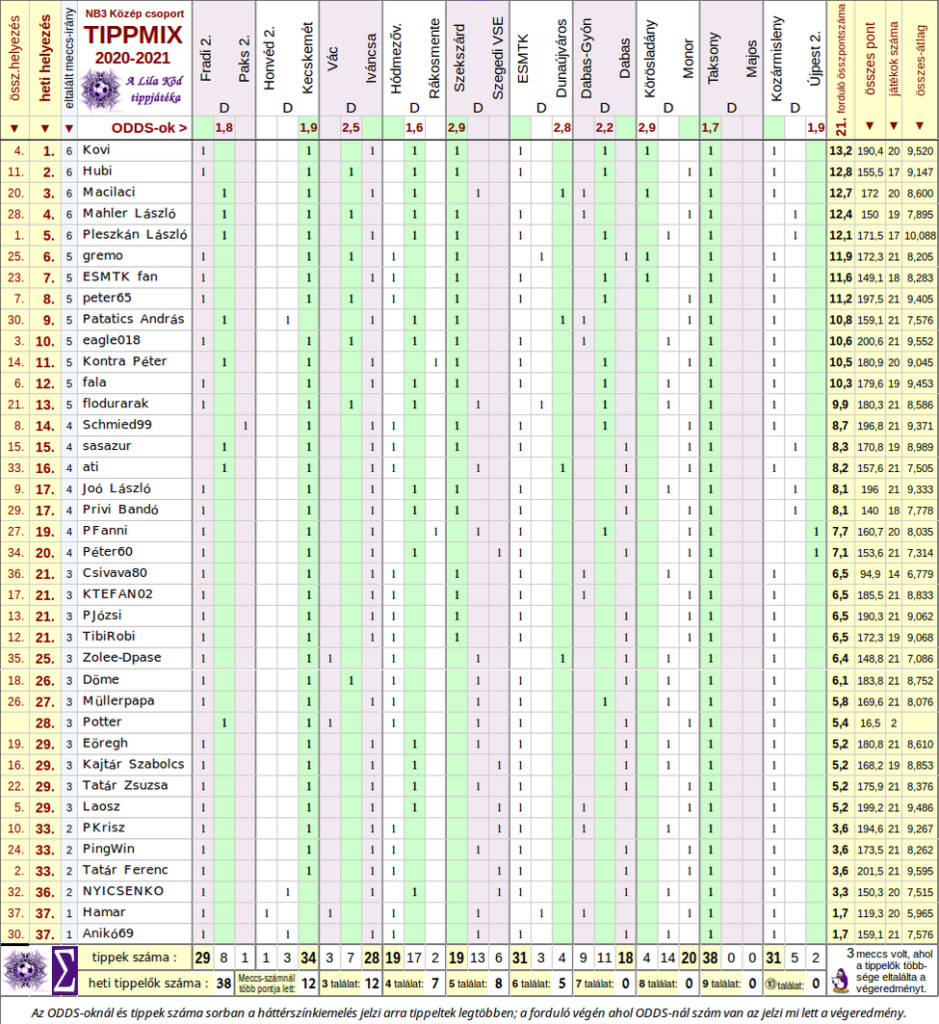The image size is (939, 1024).
Task: Click the Újpest 2. column header
Action: [814, 59]
